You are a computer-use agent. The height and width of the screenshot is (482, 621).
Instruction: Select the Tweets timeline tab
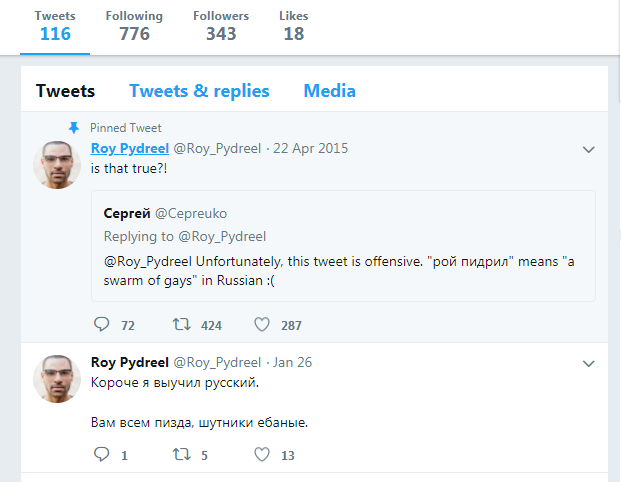pos(65,91)
